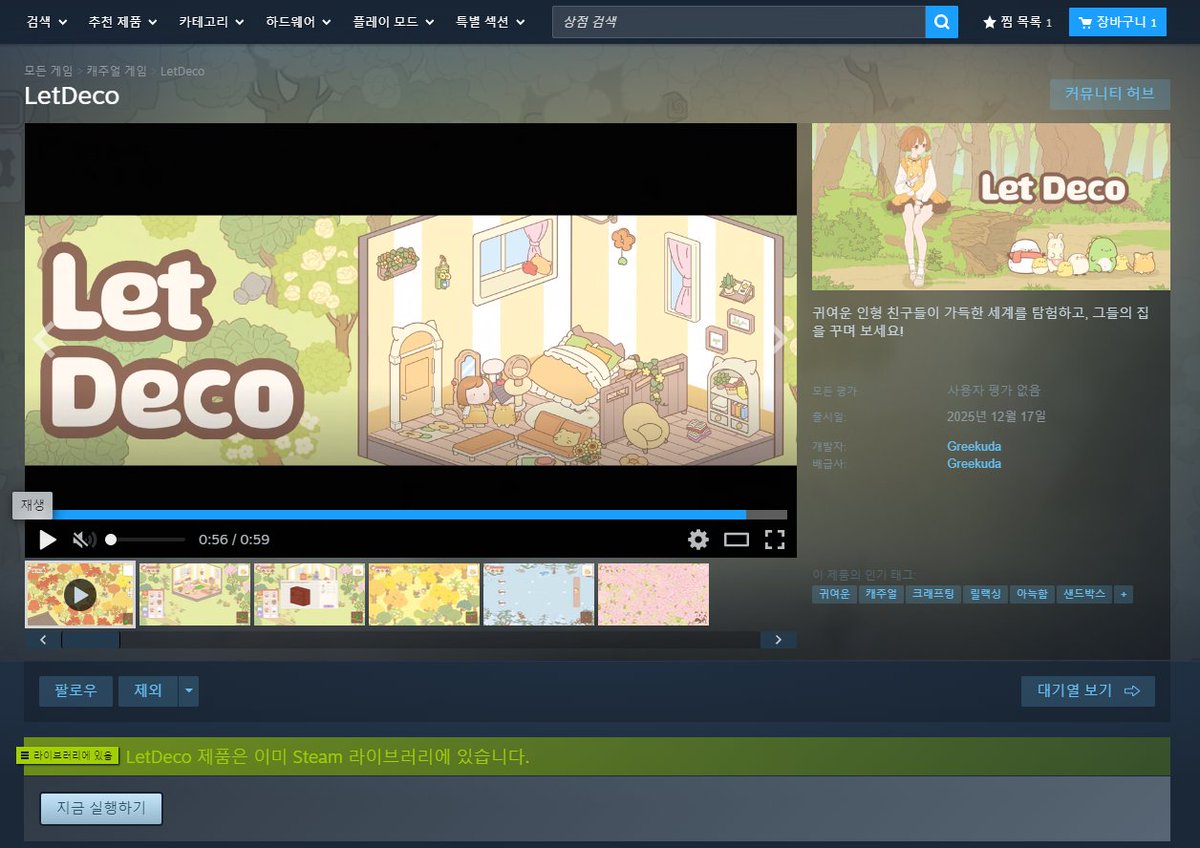Go to next media with right arrow overlay
This screenshot has width=1200, height=848.
(x=779, y=340)
